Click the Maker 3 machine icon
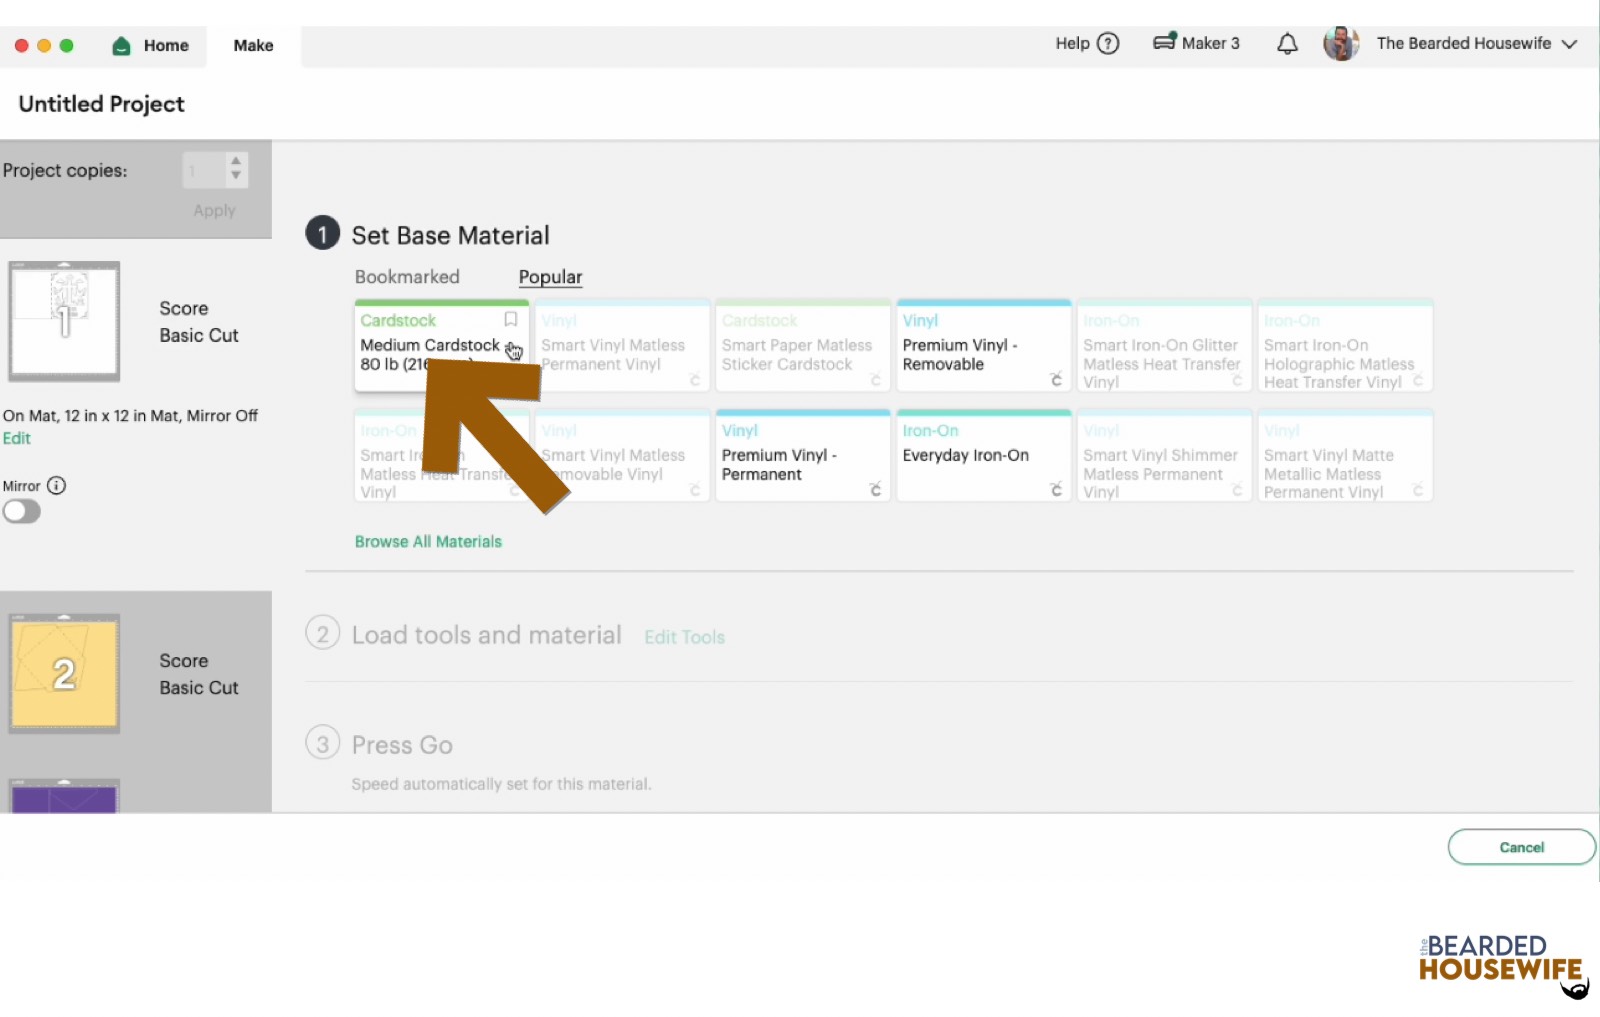 pyautogui.click(x=1164, y=42)
